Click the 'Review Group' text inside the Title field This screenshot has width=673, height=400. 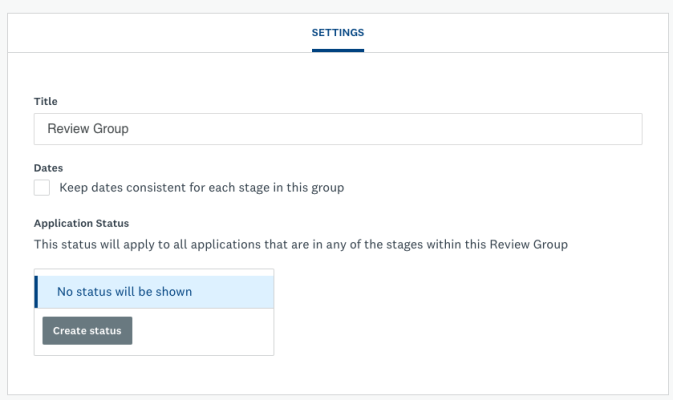[x=88, y=129]
